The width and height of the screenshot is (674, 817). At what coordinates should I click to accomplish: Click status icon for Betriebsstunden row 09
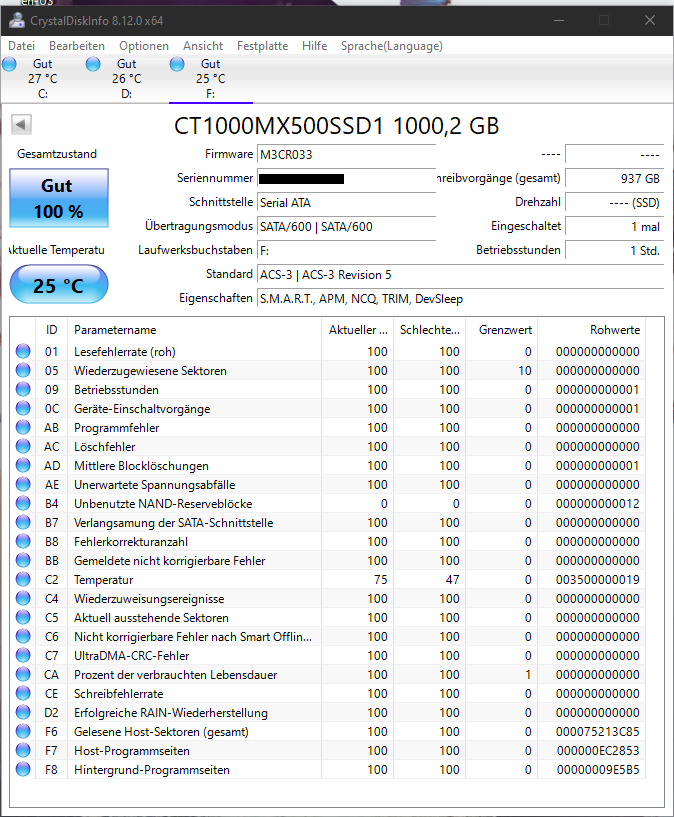pyautogui.click(x=23, y=389)
